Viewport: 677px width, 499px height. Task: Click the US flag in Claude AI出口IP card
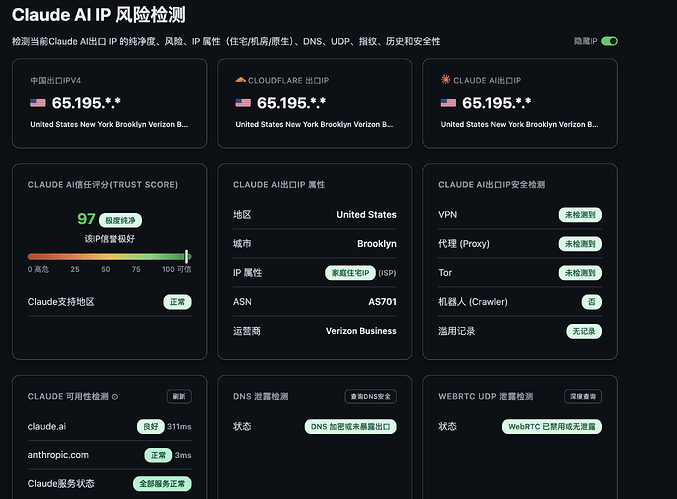pos(448,103)
